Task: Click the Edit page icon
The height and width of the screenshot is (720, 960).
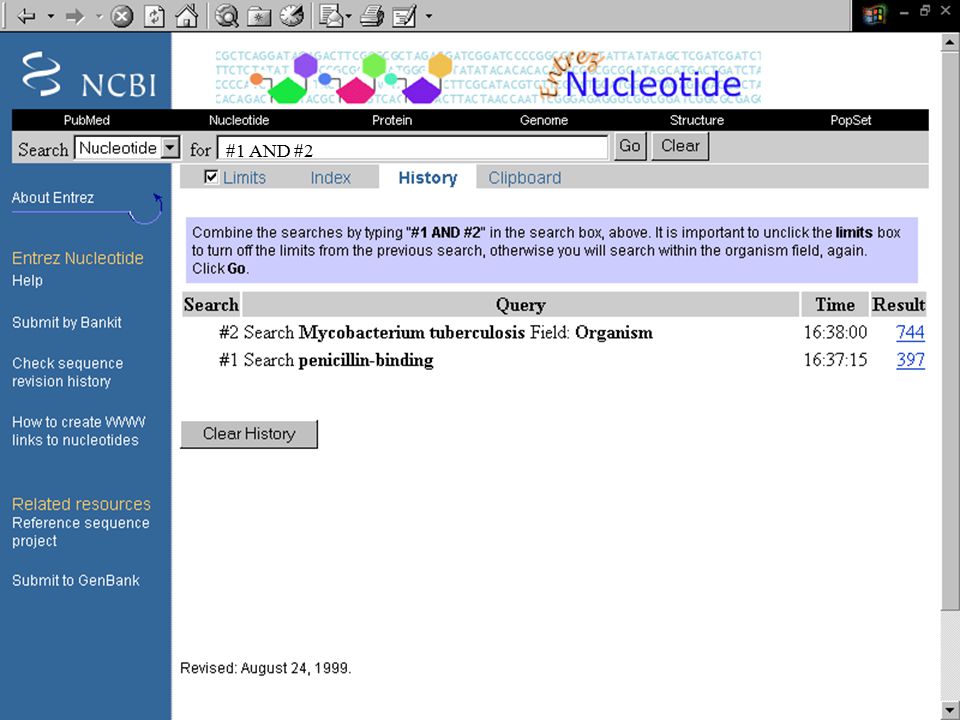Action: coord(404,15)
